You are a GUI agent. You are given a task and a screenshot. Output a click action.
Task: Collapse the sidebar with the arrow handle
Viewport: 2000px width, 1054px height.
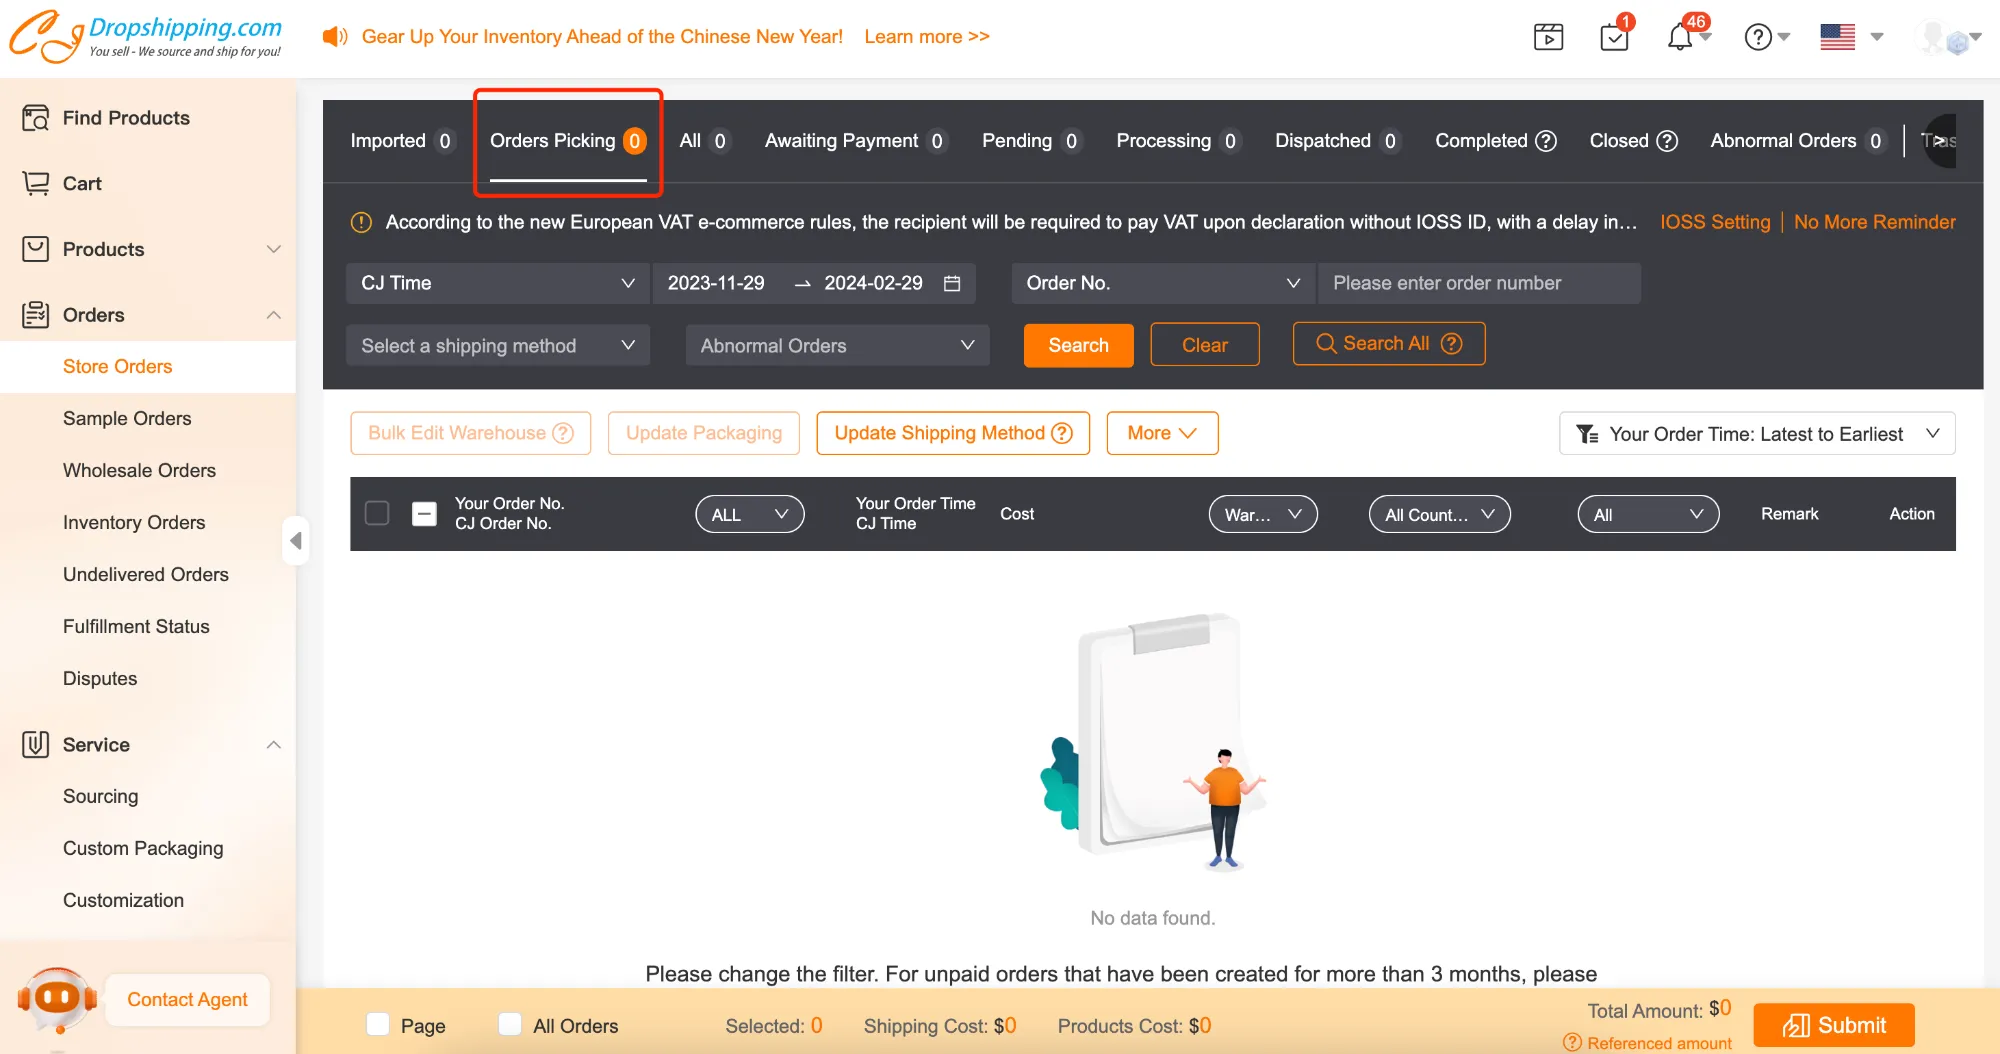(295, 541)
